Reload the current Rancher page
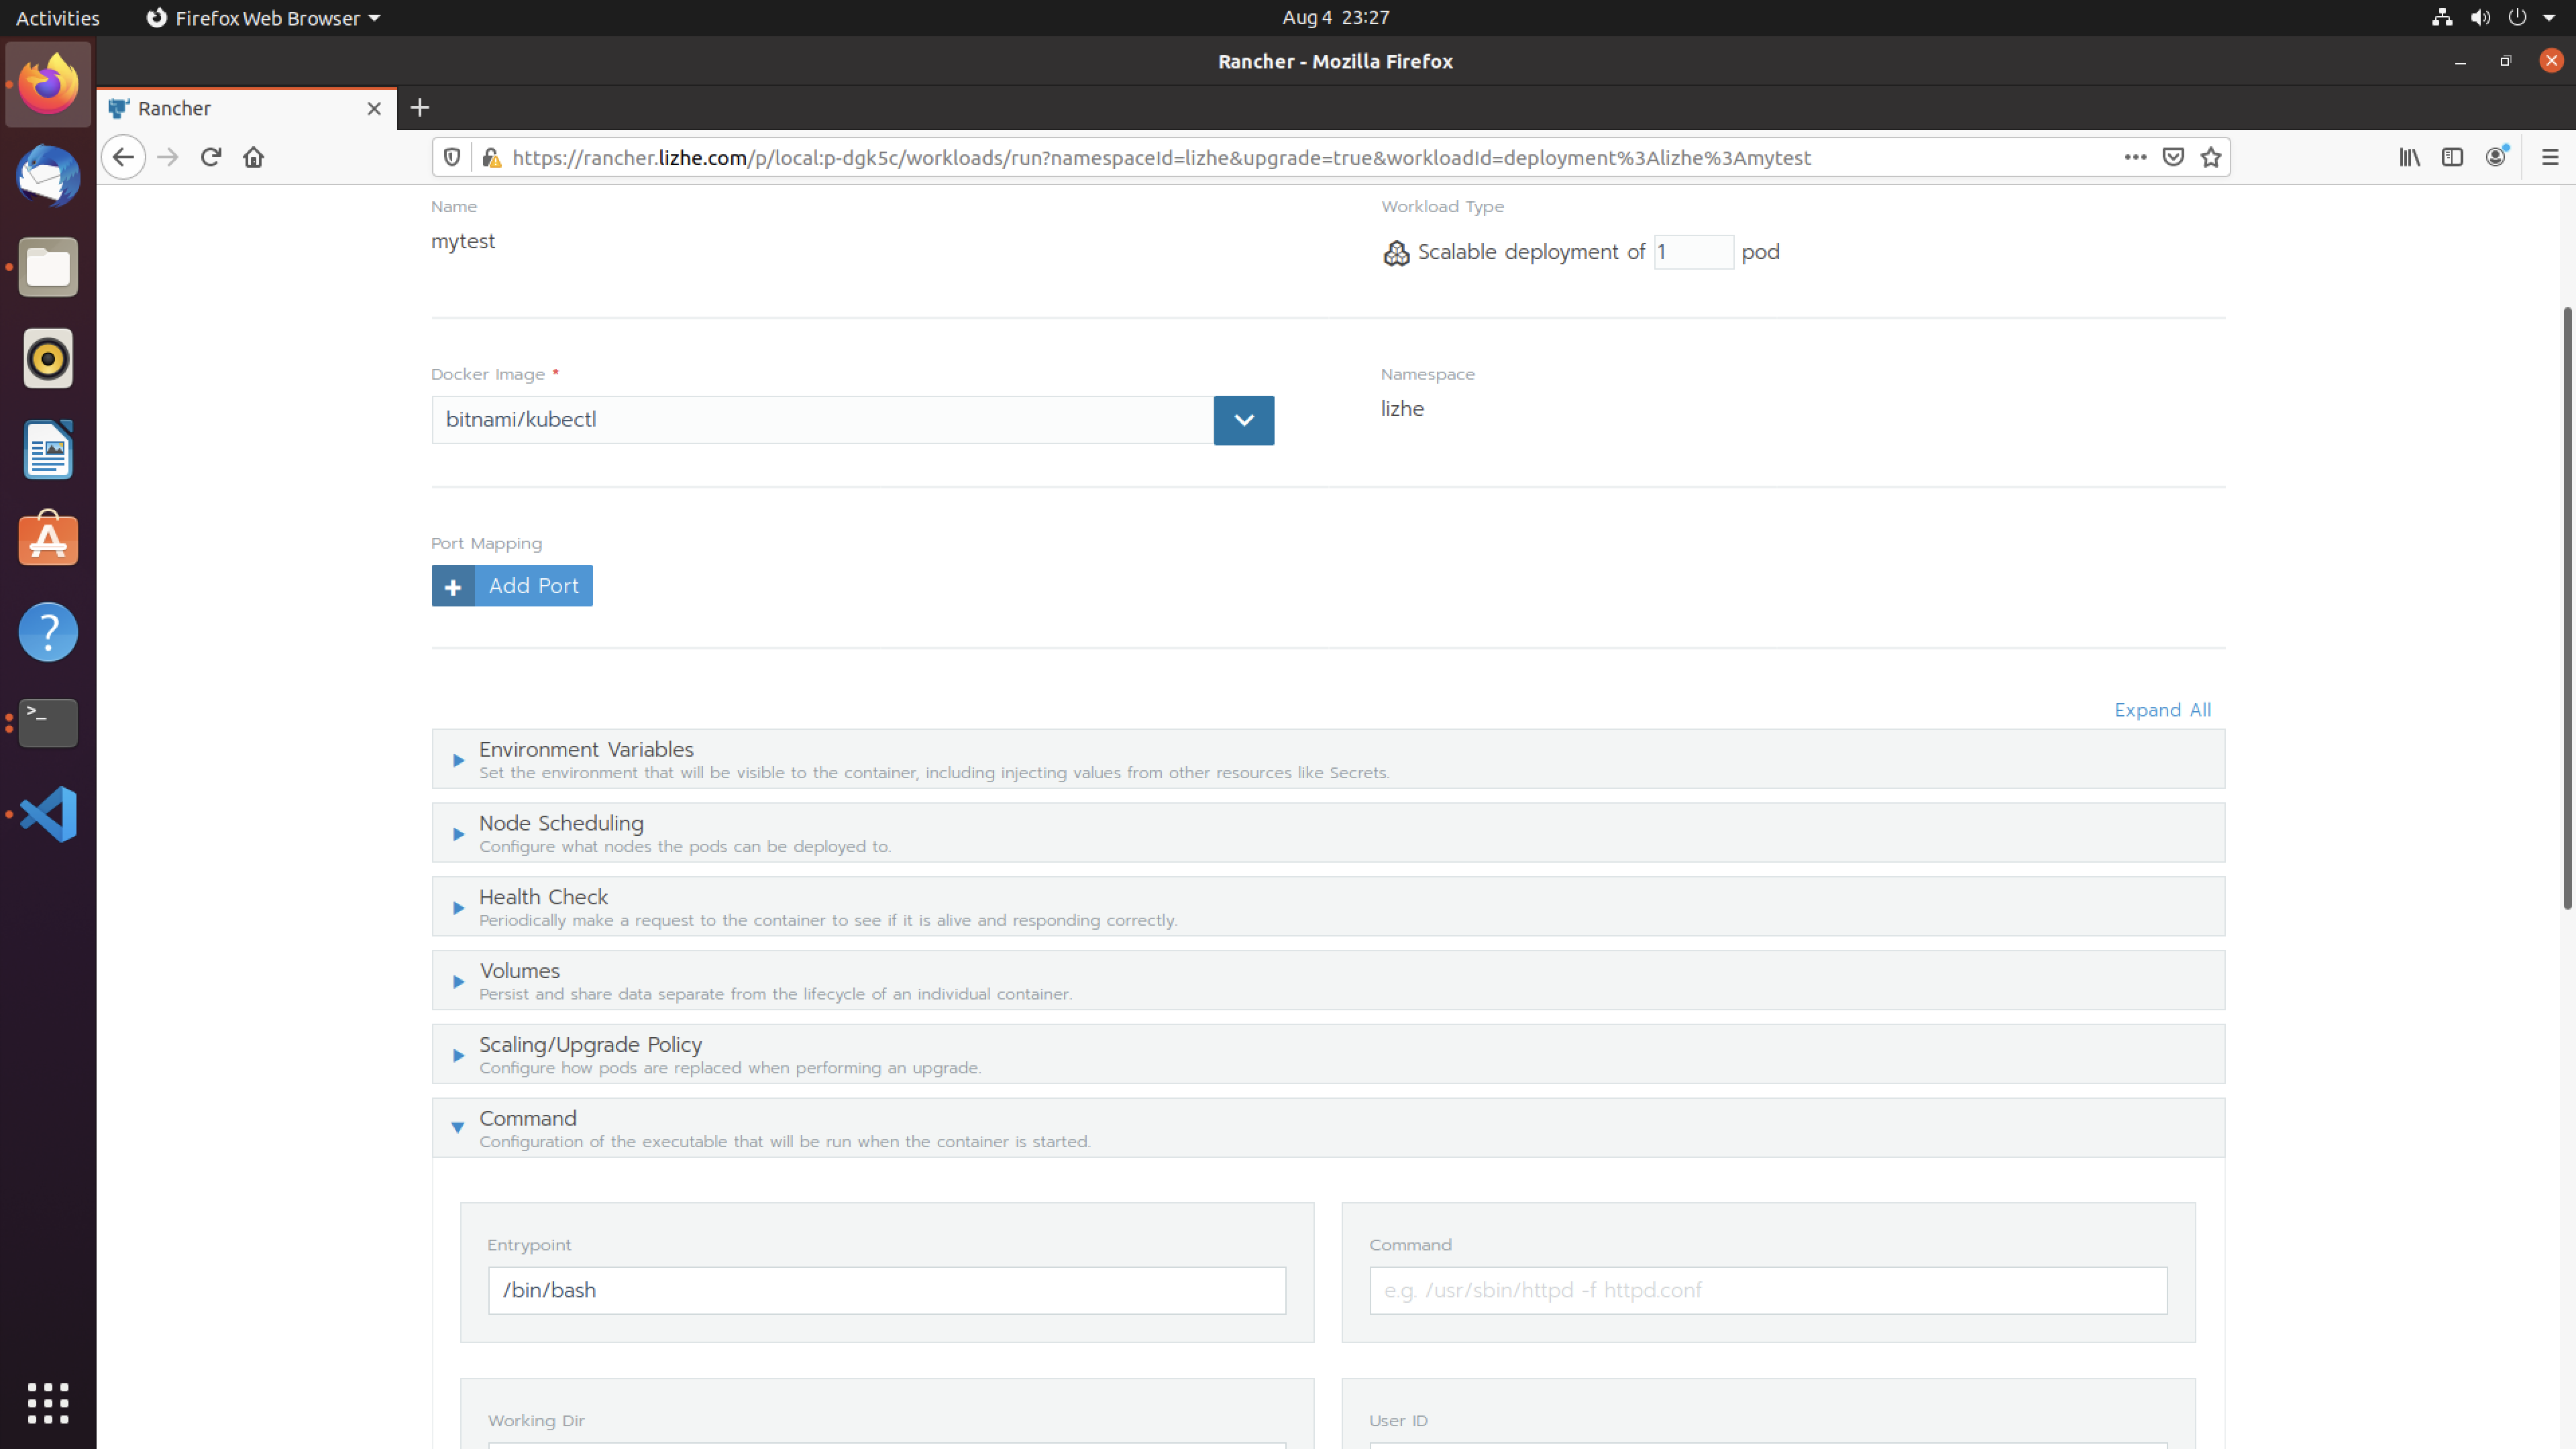Image resolution: width=2576 pixels, height=1449 pixels. tap(211, 157)
